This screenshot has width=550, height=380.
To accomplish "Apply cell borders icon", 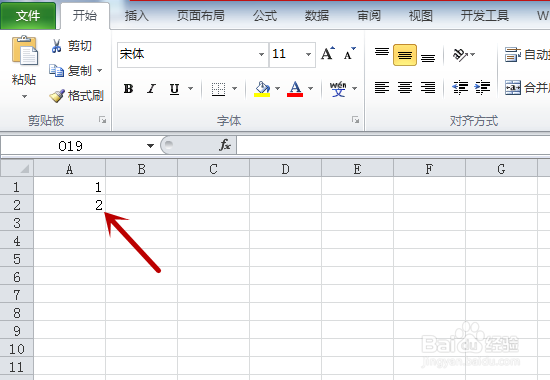I will (218, 88).
